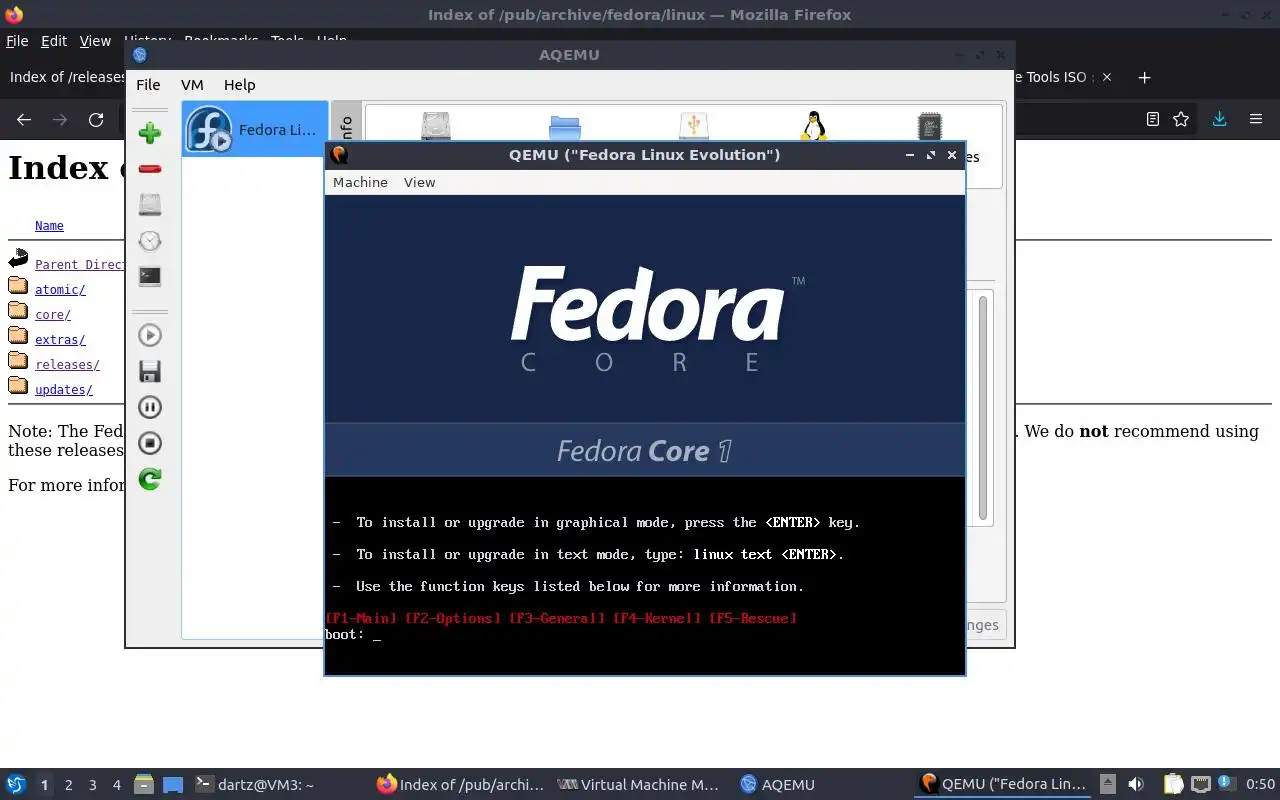Image resolution: width=1280 pixels, height=800 pixels.
Task: Open Firefox's downloads panel arrow
Action: tap(1219, 119)
